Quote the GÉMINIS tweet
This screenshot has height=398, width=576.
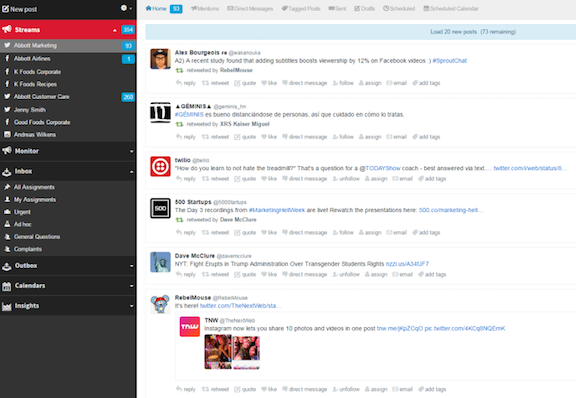tap(245, 137)
